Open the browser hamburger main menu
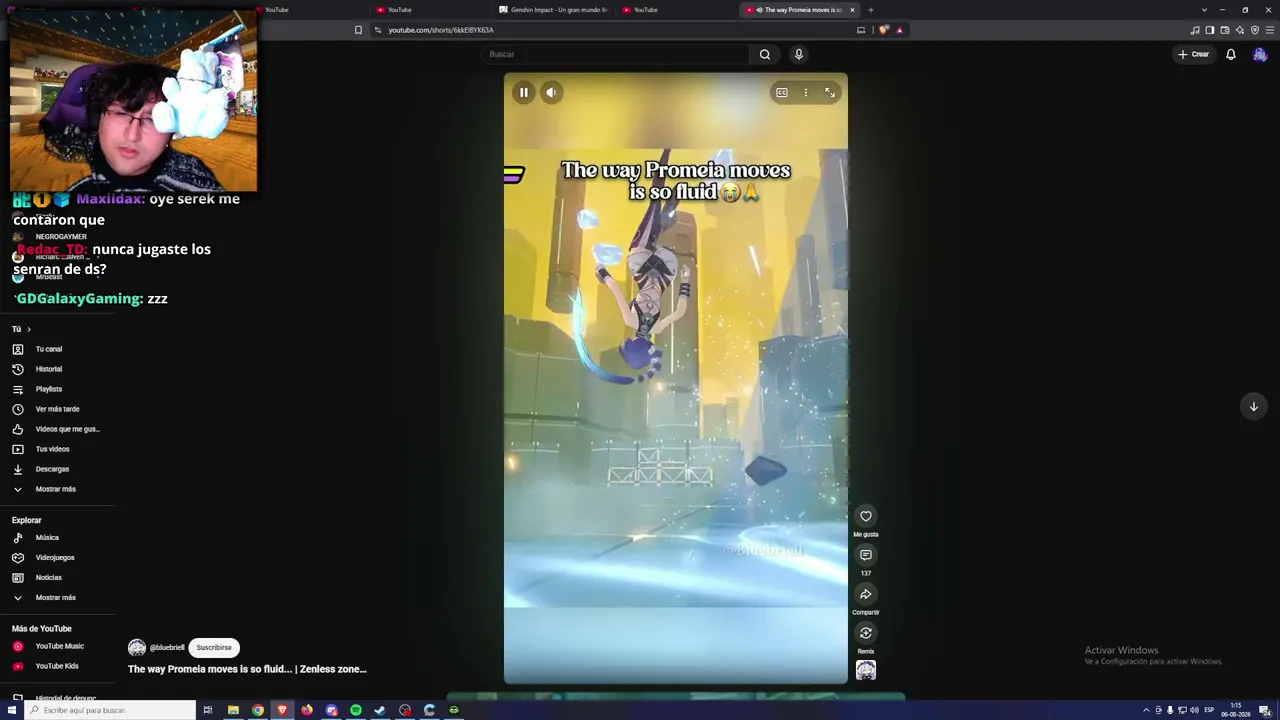 click(x=1270, y=30)
